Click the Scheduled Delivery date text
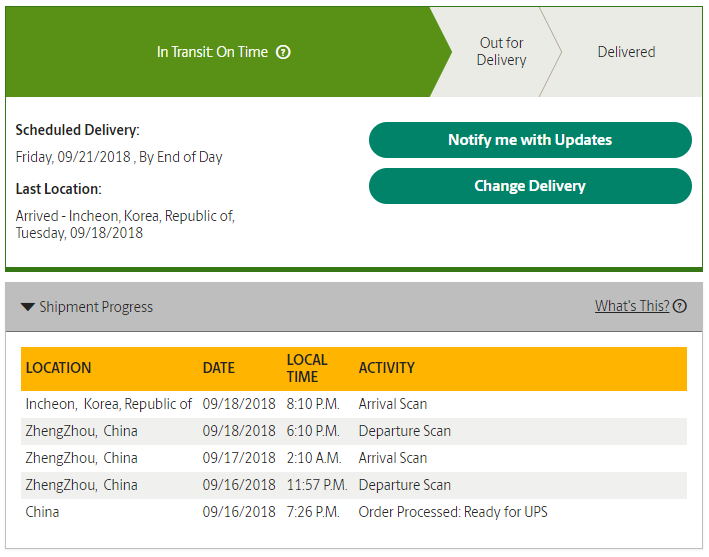The image size is (709, 557). (x=119, y=157)
